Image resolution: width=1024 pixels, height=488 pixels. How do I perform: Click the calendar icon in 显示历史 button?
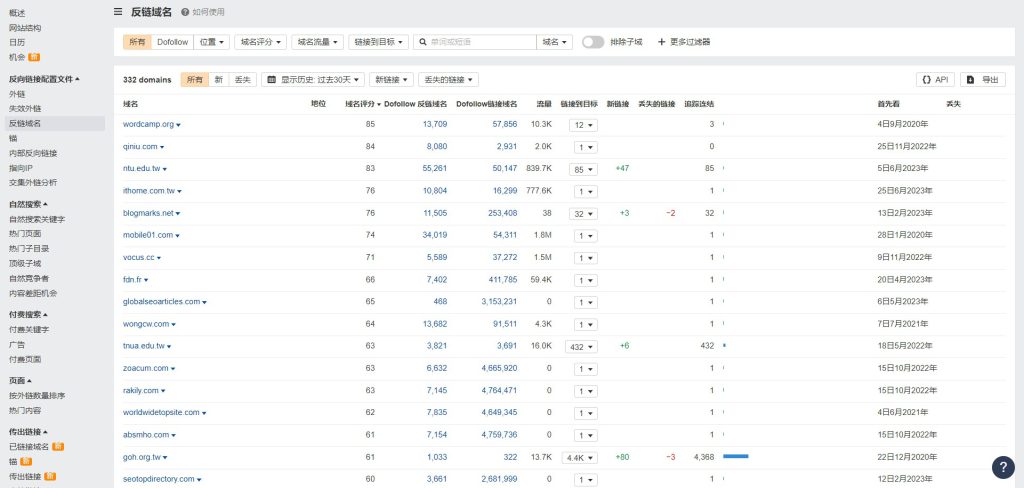272,80
